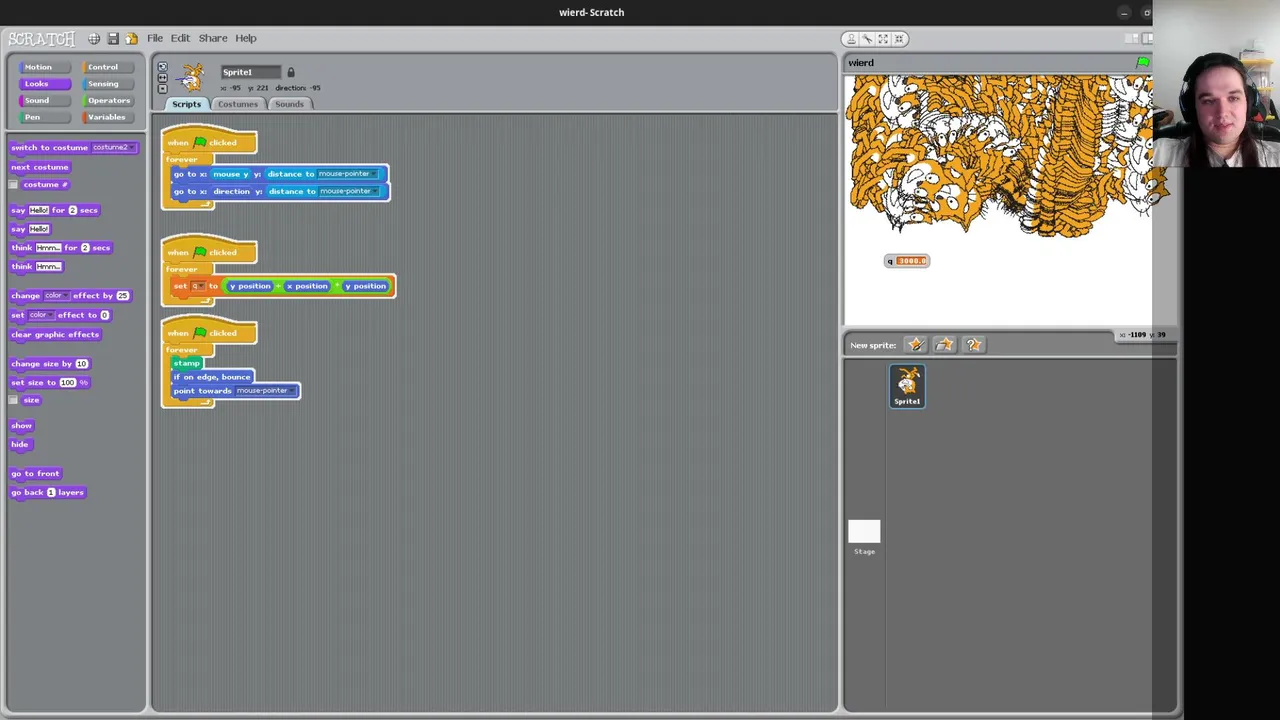Open the Help menu
The height and width of the screenshot is (720, 1280).
coord(246,38)
